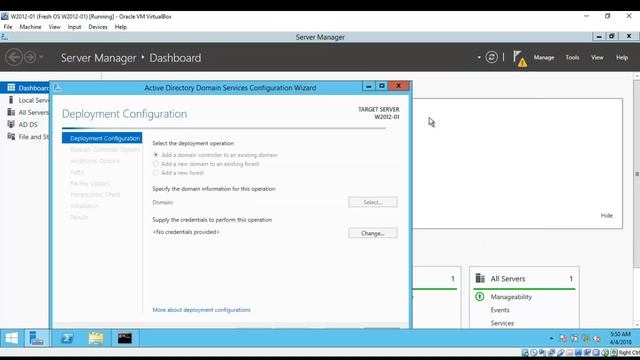Open the VirtualBox Input menu
Screen dimensions: 640x360
pyautogui.click(x=74, y=27)
